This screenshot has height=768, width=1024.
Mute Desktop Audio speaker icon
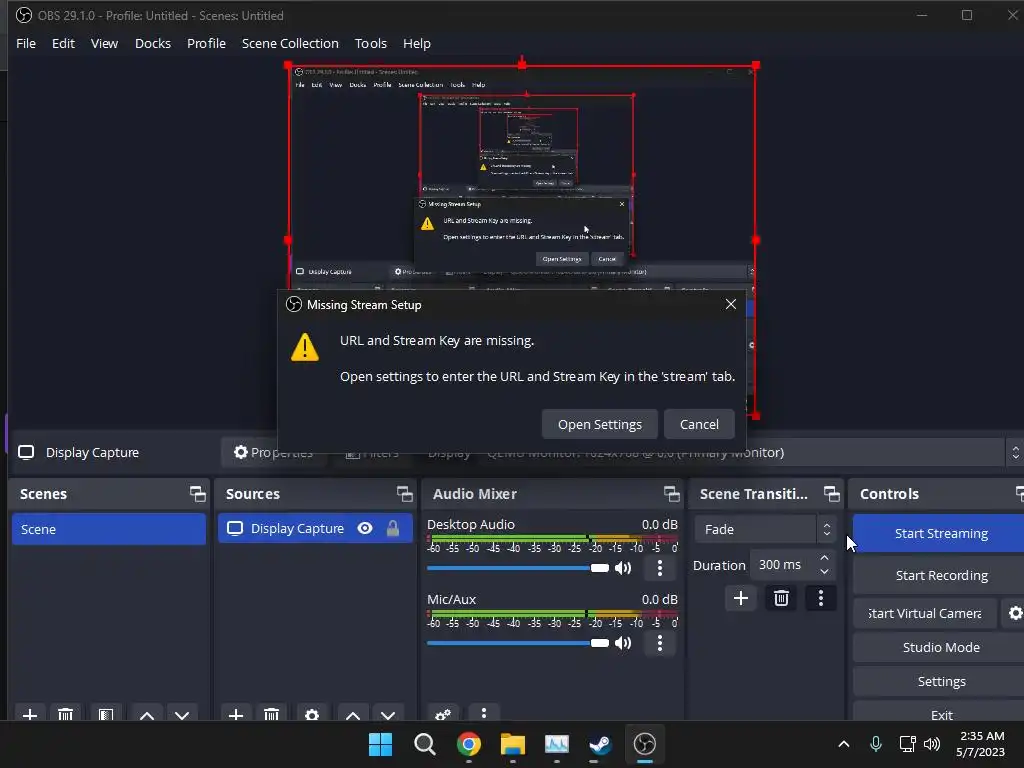[x=623, y=568]
